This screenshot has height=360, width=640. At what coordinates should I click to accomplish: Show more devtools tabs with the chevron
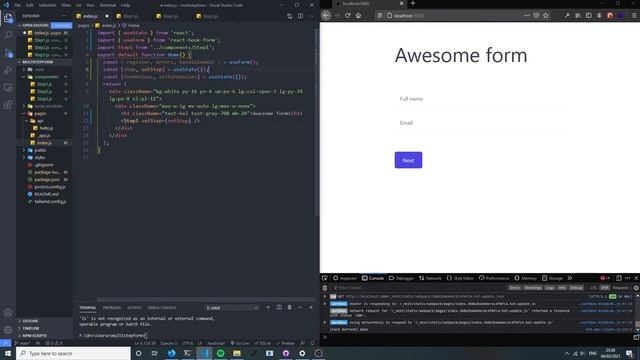[x=570, y=278]
